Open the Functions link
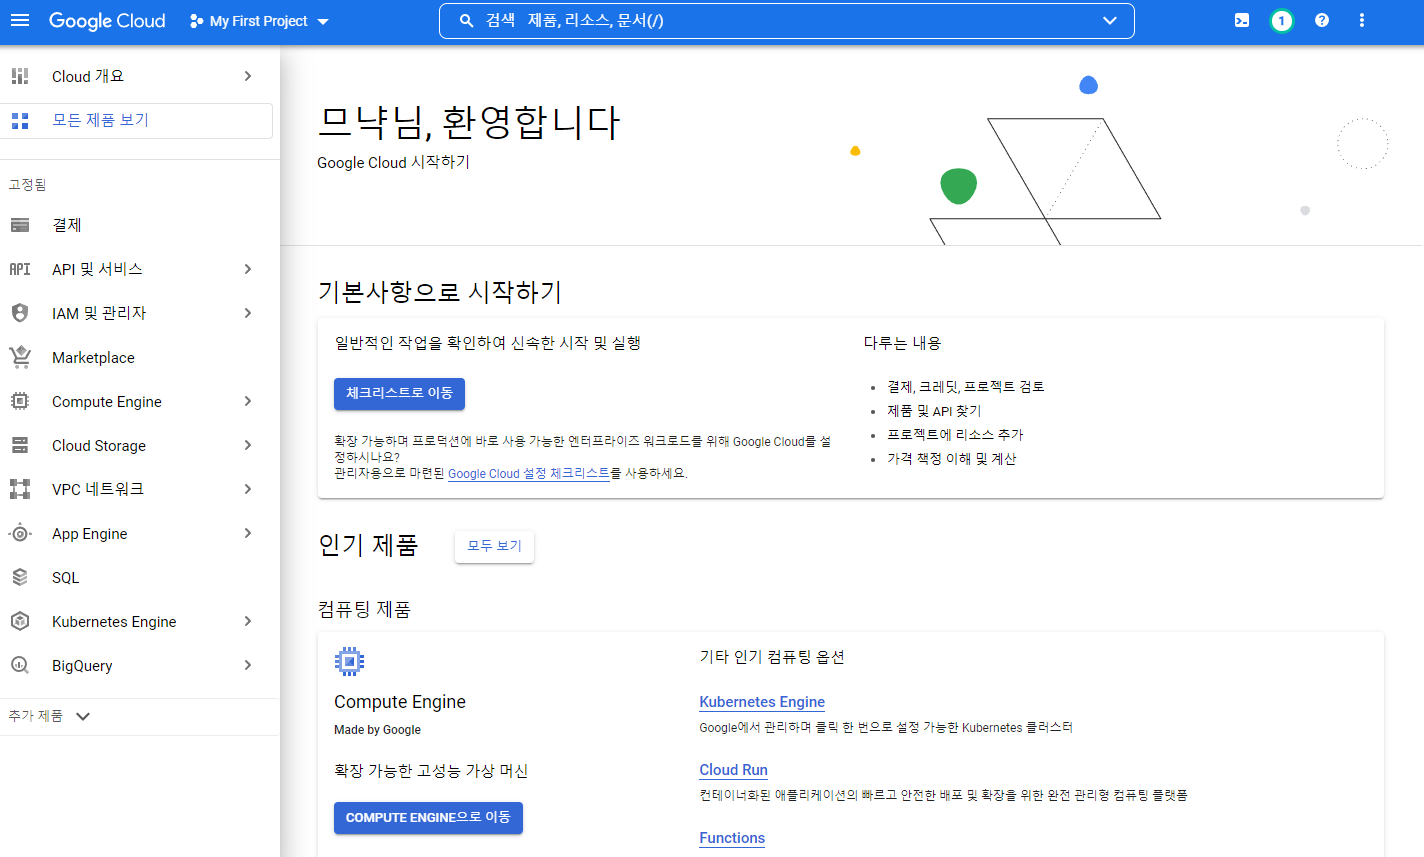 (732, 838)
